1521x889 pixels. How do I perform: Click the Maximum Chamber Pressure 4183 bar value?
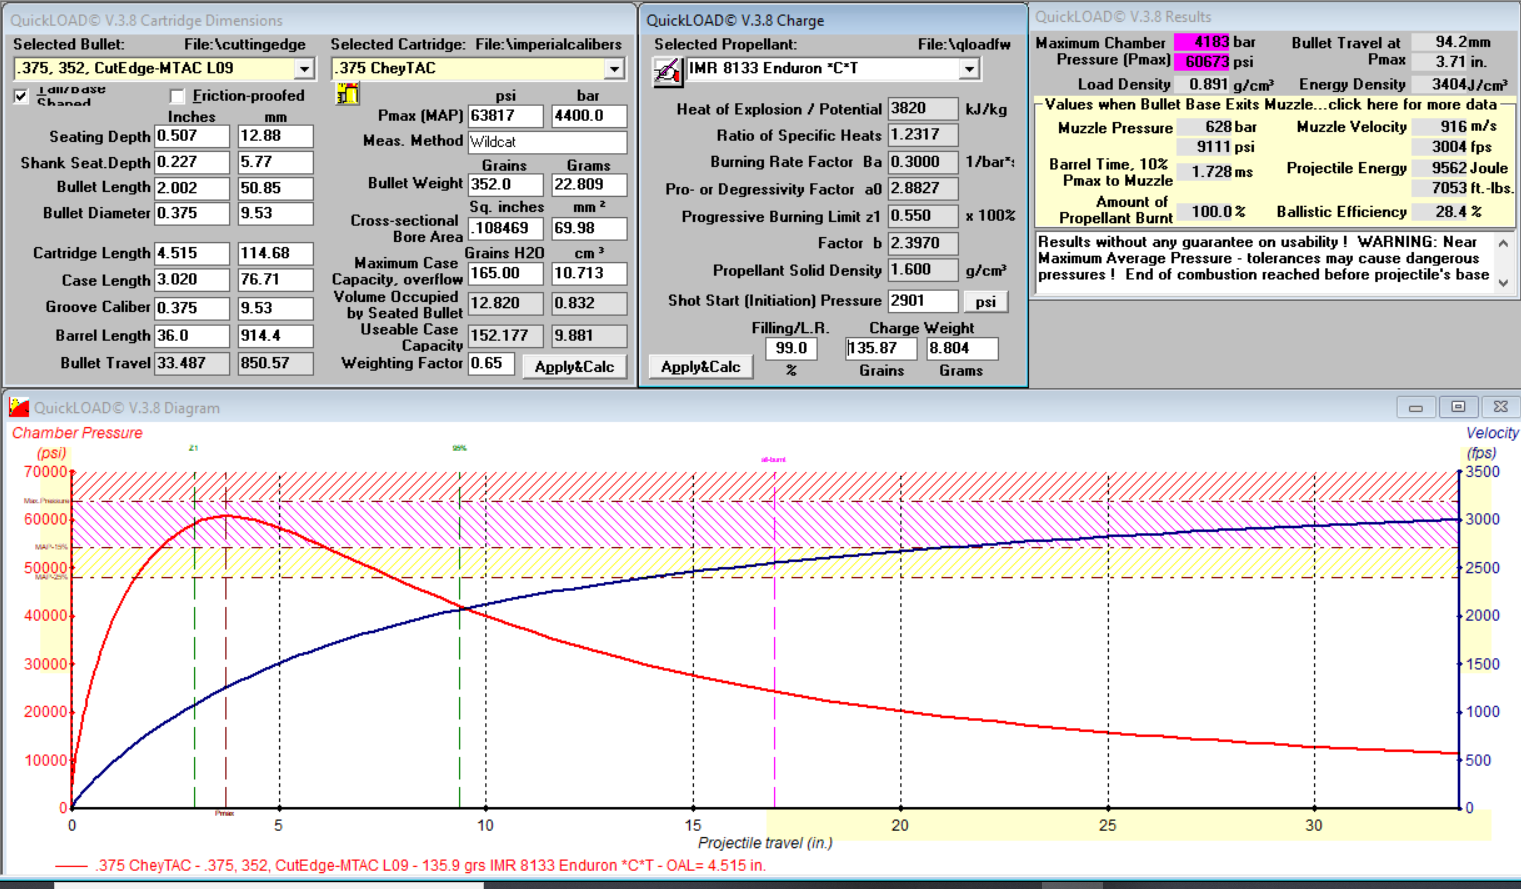1201,42
